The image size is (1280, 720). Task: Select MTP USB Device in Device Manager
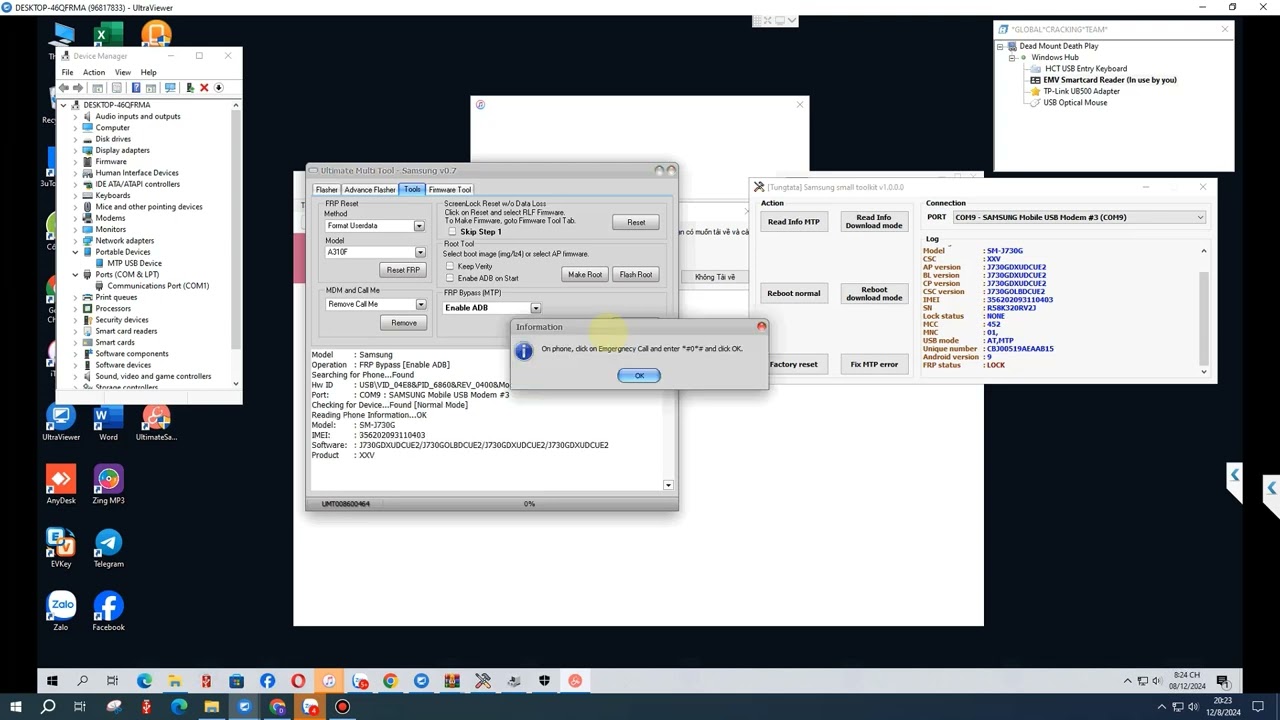[134, 263]
